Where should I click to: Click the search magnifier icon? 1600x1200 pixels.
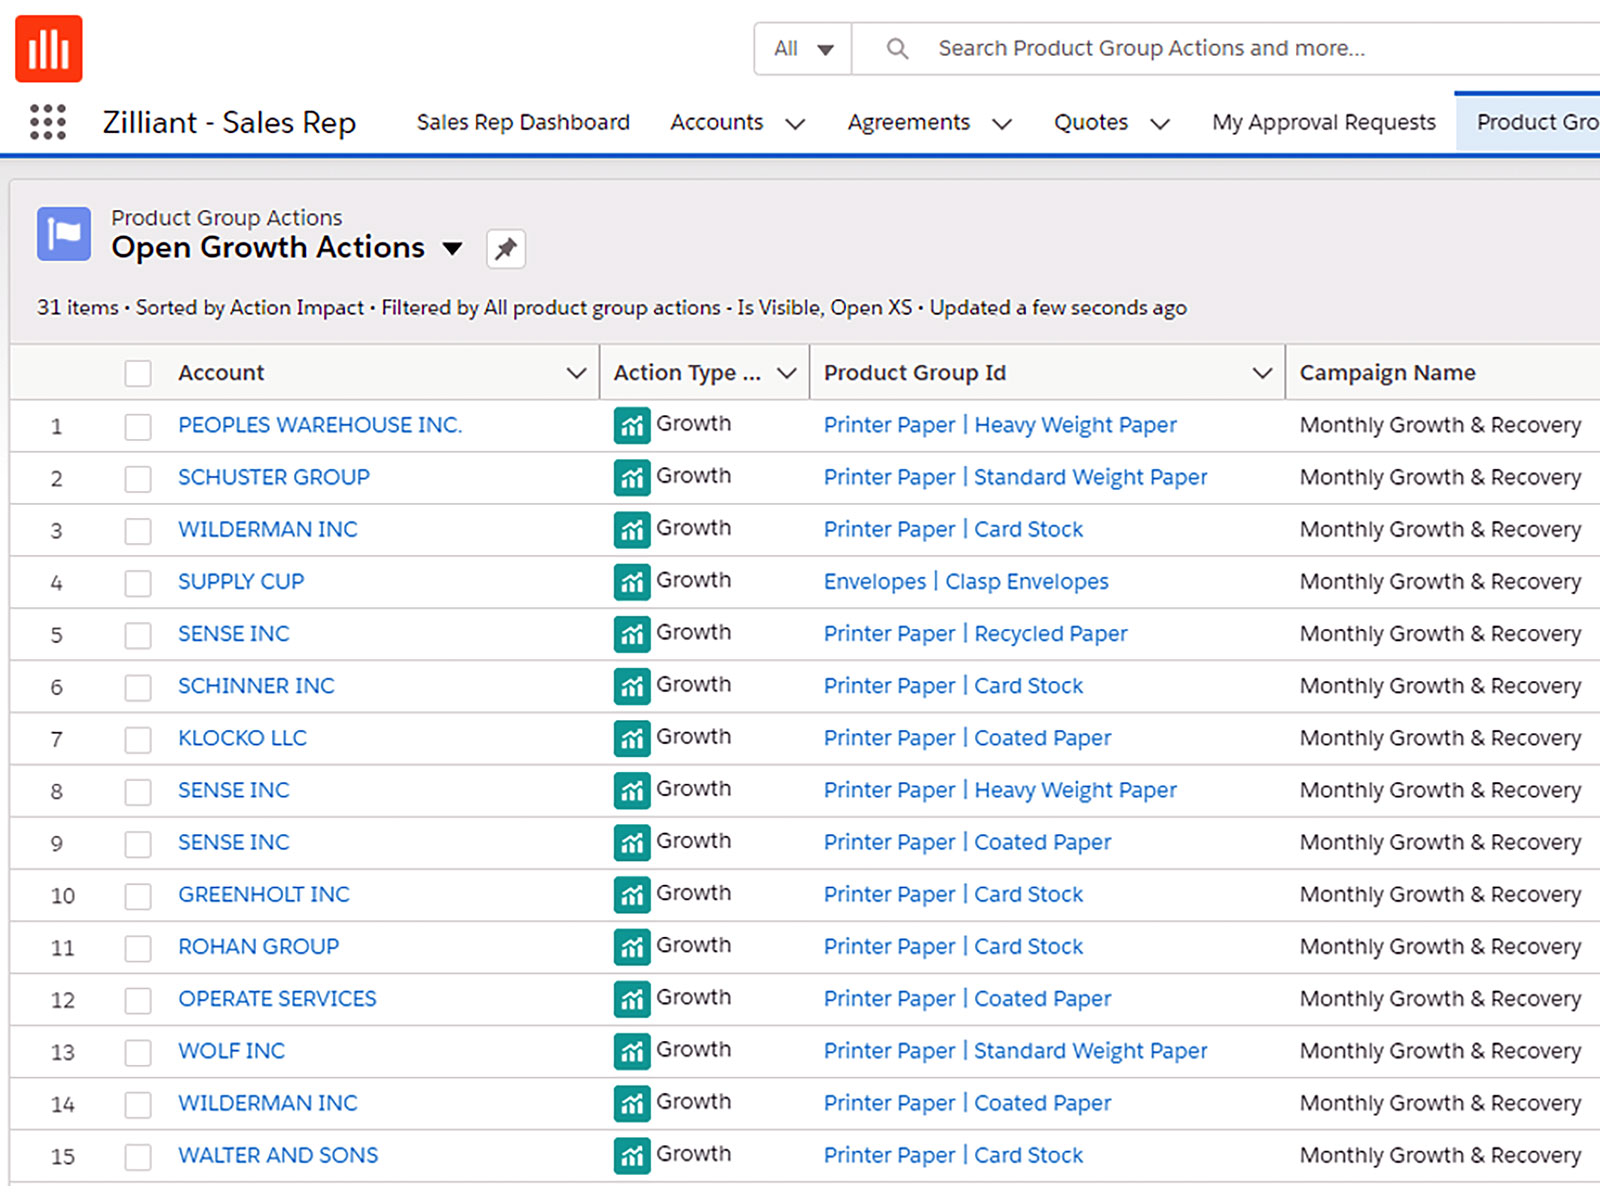point(897,48)
